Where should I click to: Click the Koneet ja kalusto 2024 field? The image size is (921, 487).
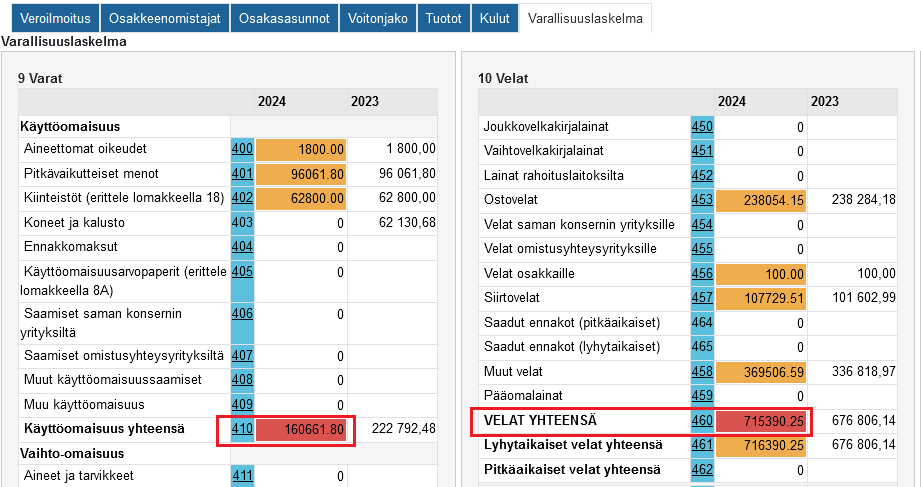coord(301,223)
